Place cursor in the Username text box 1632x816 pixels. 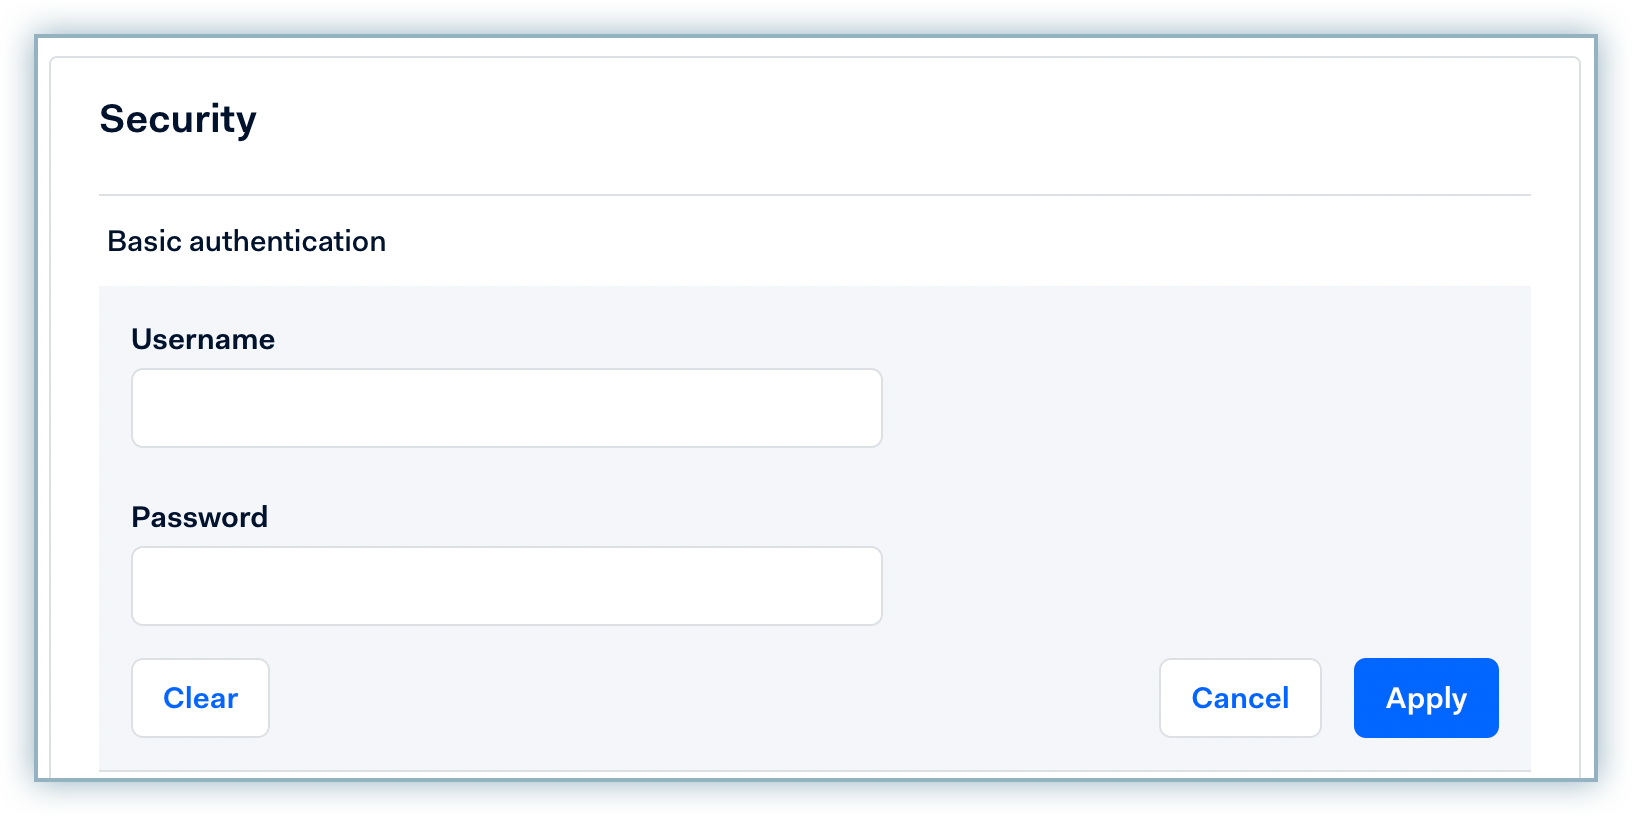coord(506,408)
